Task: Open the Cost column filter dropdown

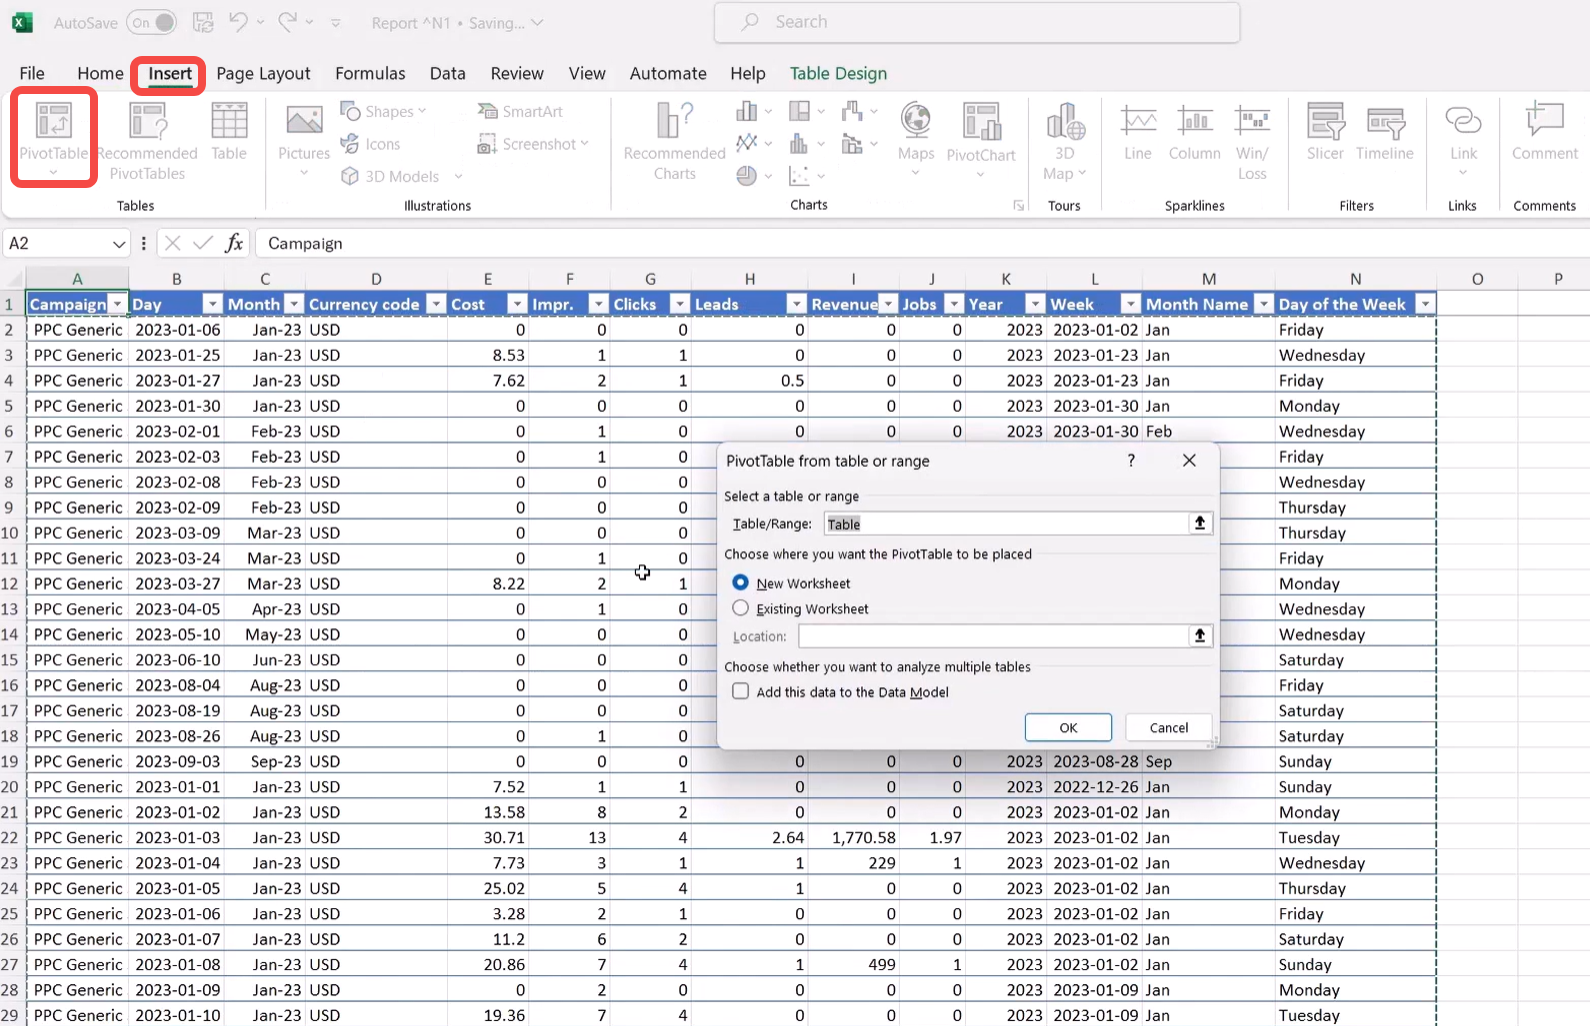Action: pyautogui.click(x=517, y=304)
